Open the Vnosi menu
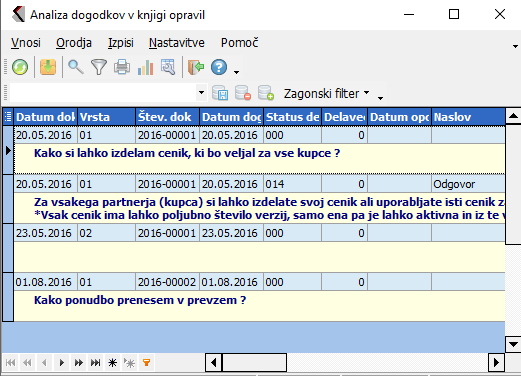The width and height of the screenshot is (521, 376). 26,43
